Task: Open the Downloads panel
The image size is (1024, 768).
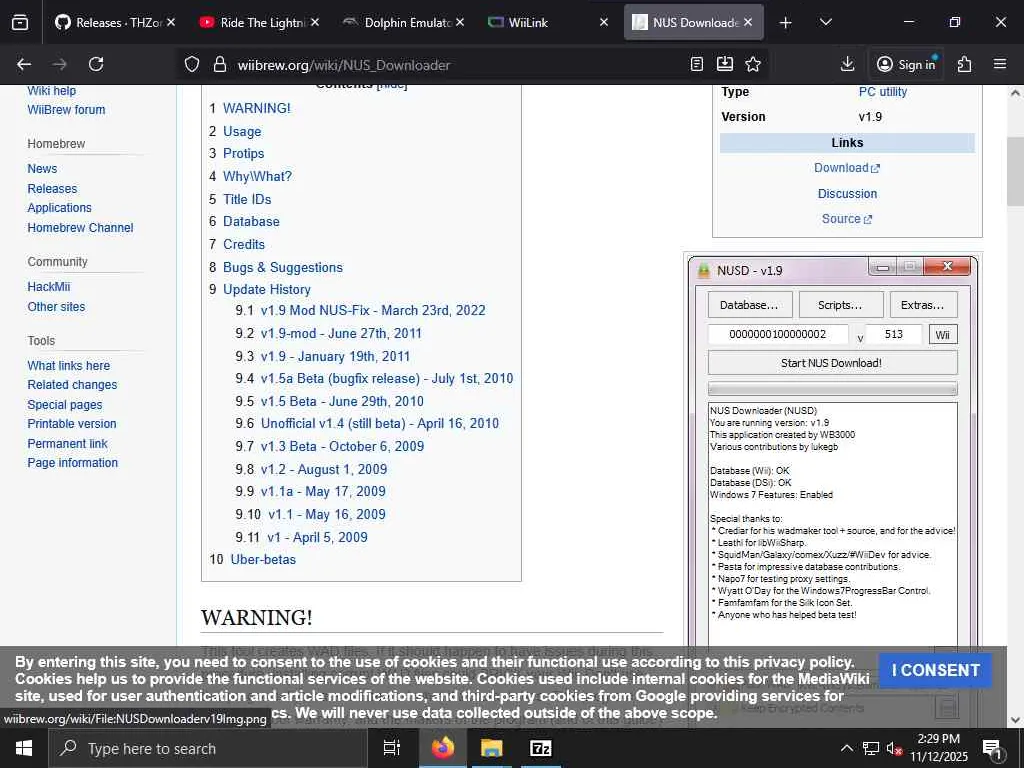Action: [x=847, y=64]
